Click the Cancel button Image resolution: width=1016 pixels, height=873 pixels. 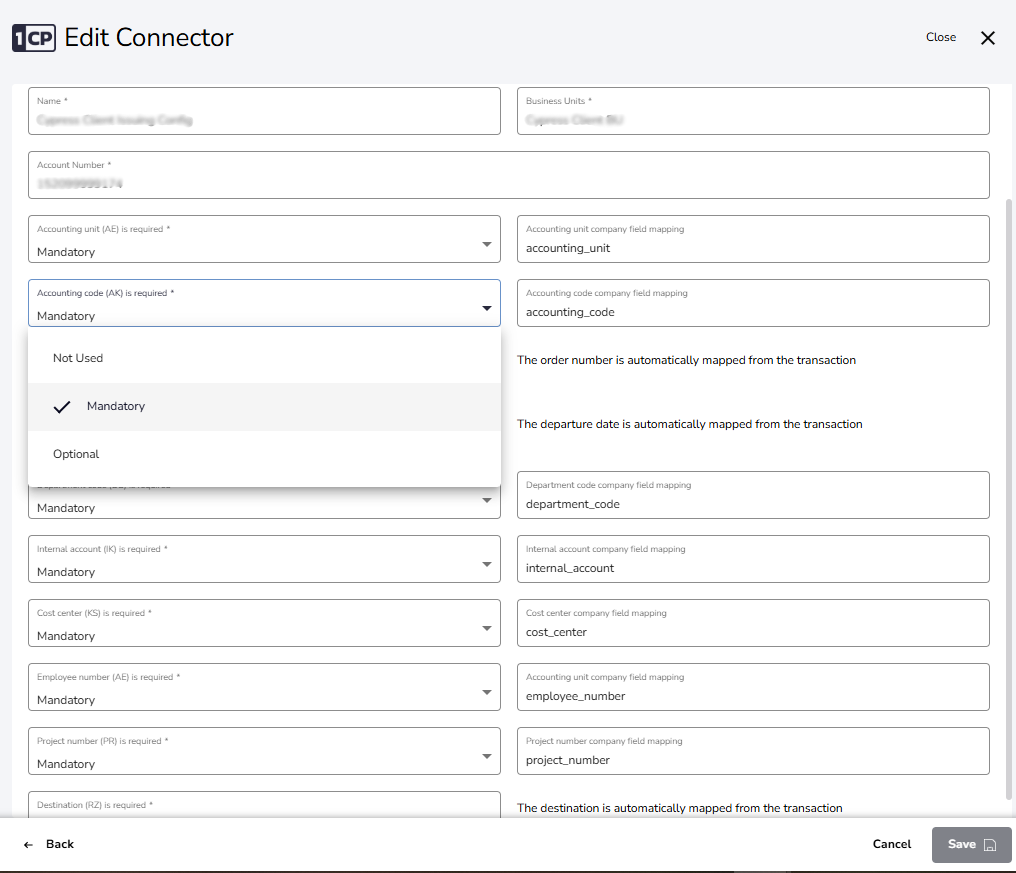coord(891,844)
